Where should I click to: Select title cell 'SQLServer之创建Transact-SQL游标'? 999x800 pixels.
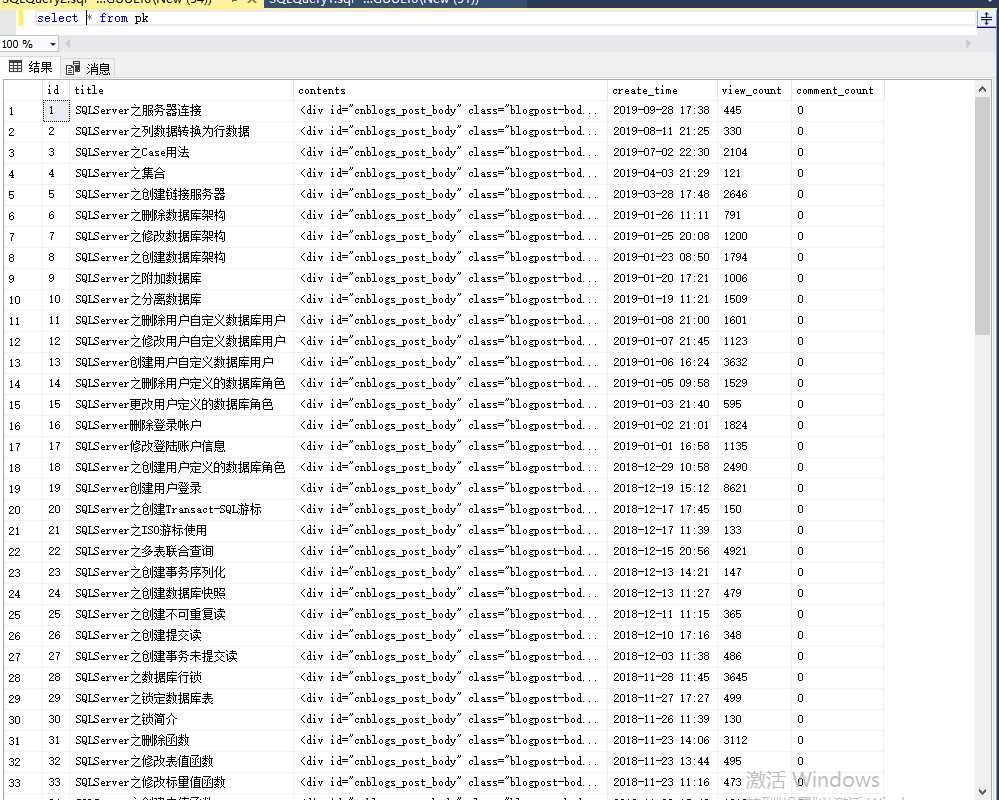[x=182, y=510]
